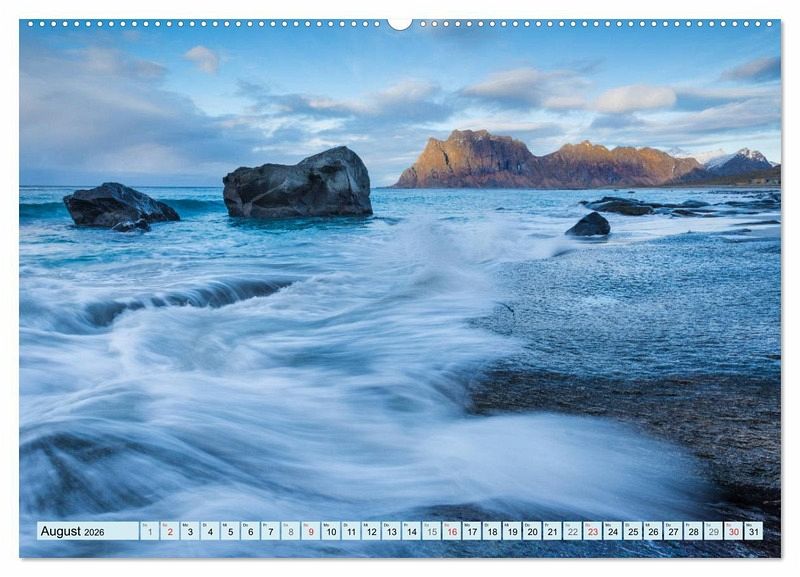
Task: Click the small dark rock on the left
Action: [118, 206]
